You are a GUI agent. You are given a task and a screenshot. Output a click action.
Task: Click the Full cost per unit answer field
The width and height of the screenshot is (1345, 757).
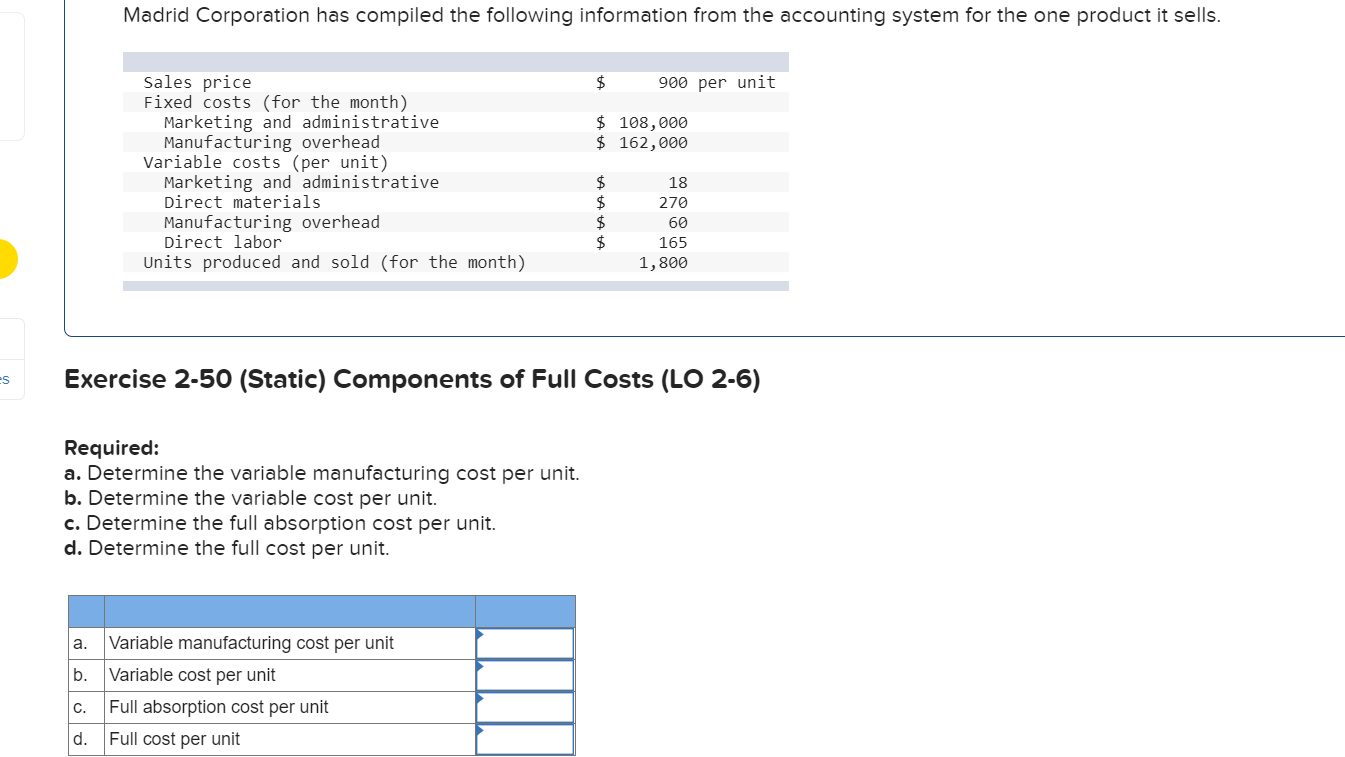pyautogui.click(x=525, y=739)
